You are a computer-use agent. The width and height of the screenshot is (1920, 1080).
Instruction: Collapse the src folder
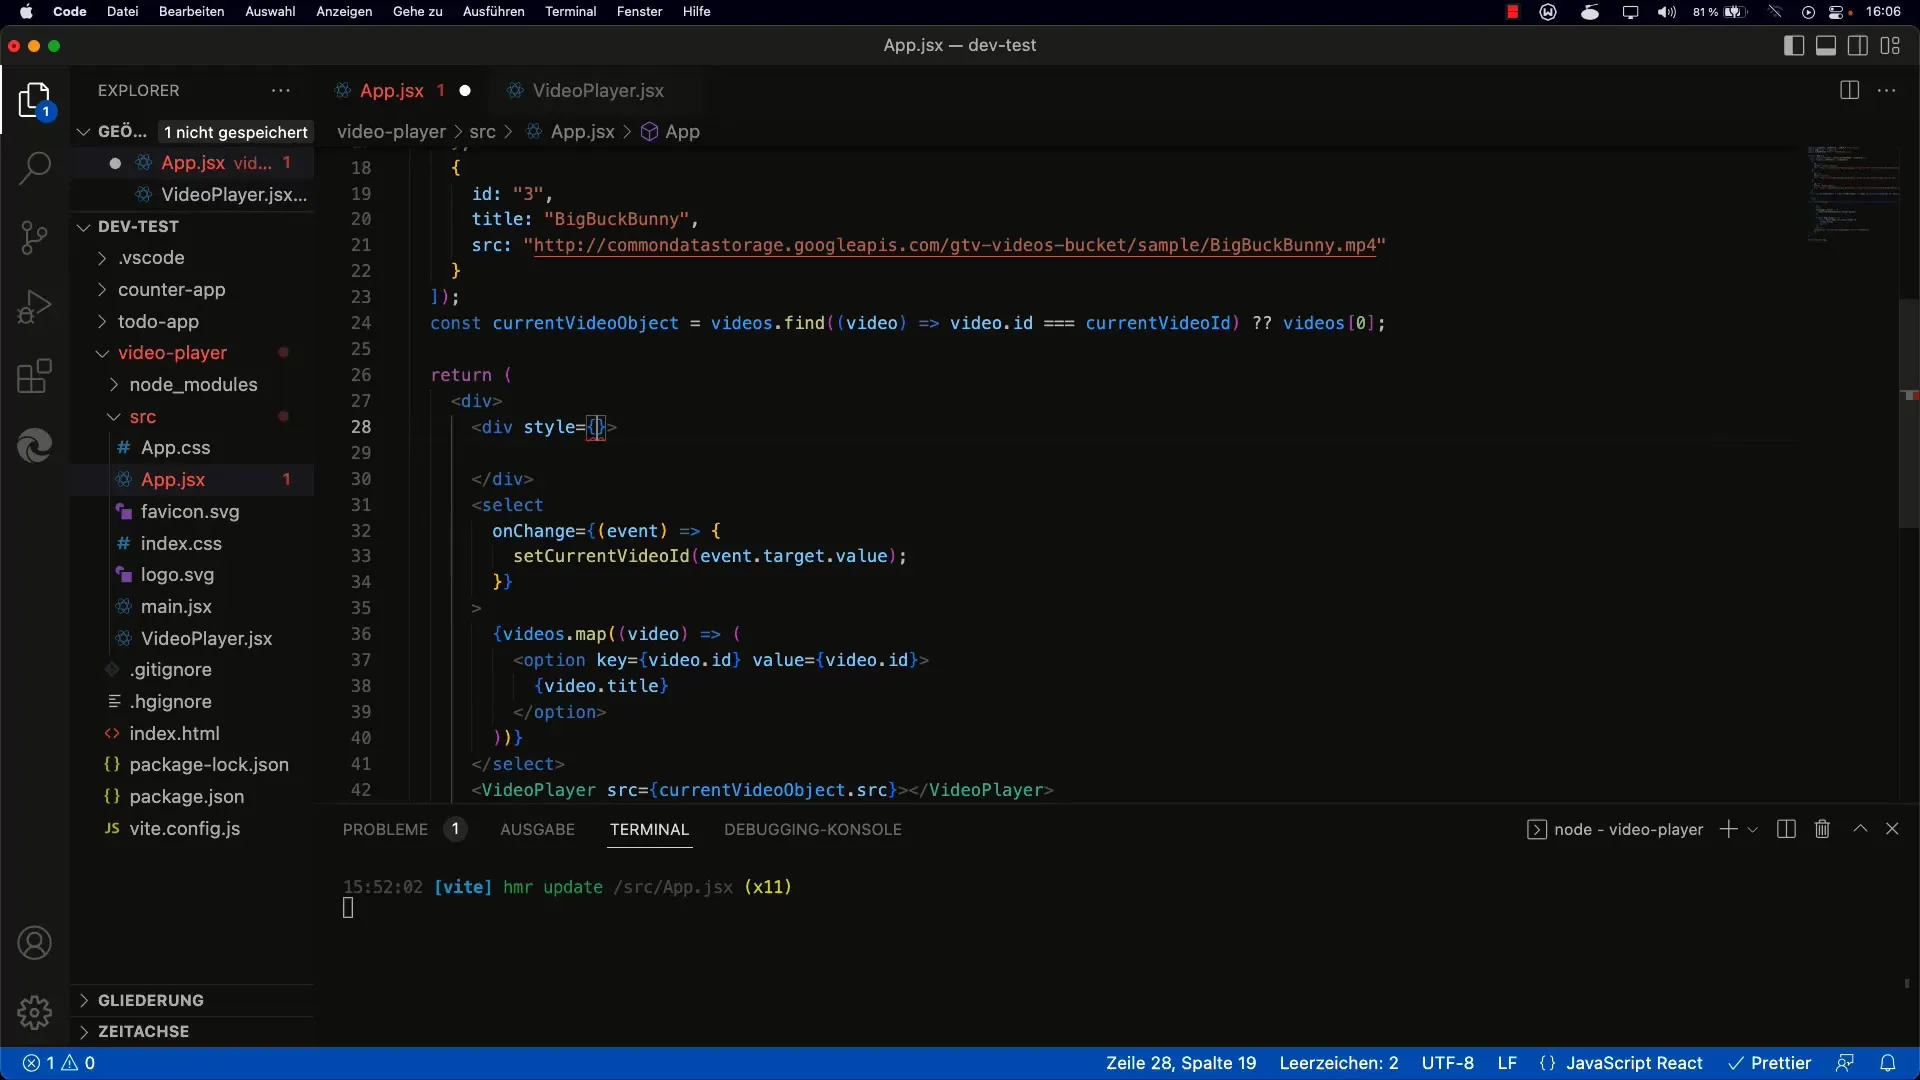142,417
